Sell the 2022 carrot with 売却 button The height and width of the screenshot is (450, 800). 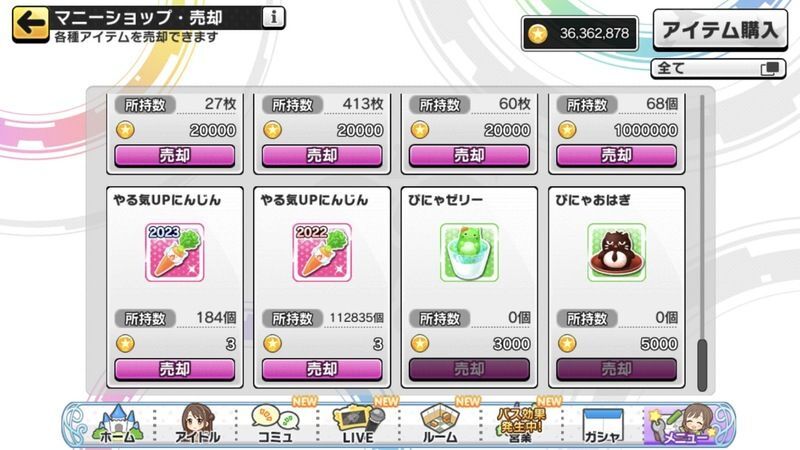pyautogui.click(x=322, y=369)
